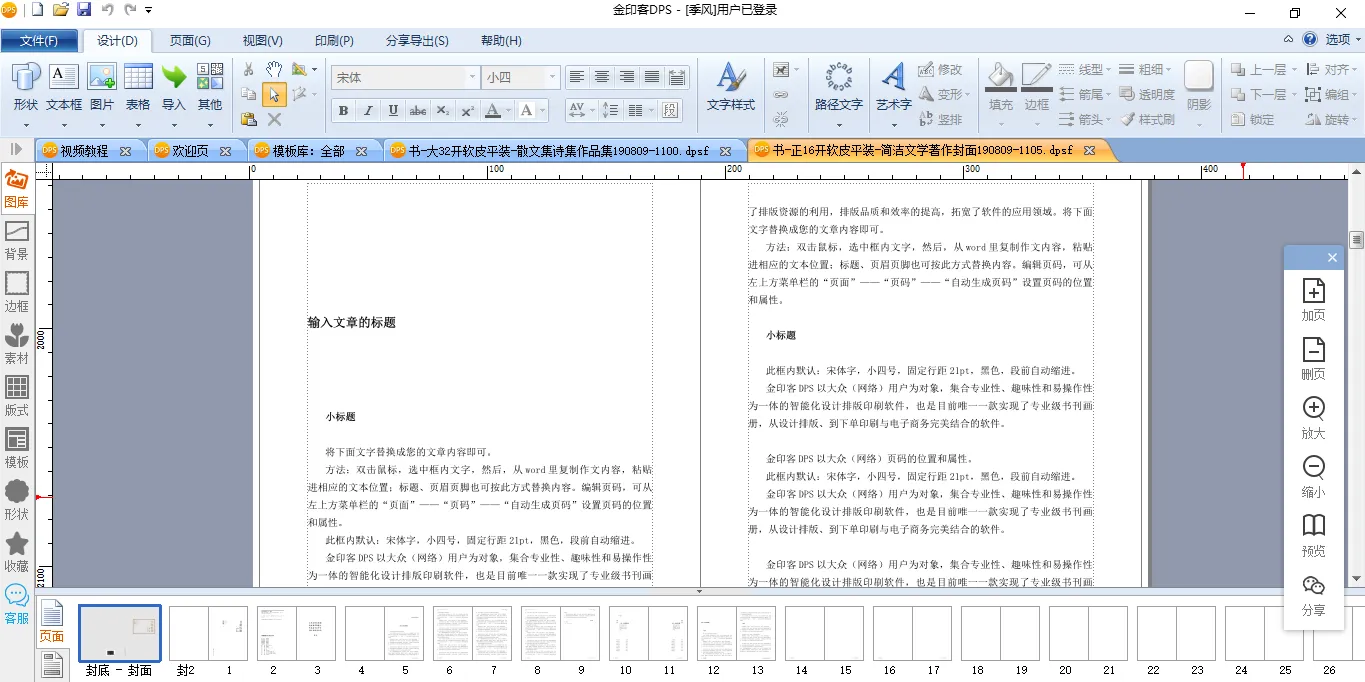Select the 文本框 text box tool
Screen dimensions: 1365x682
tap(63, 86)
